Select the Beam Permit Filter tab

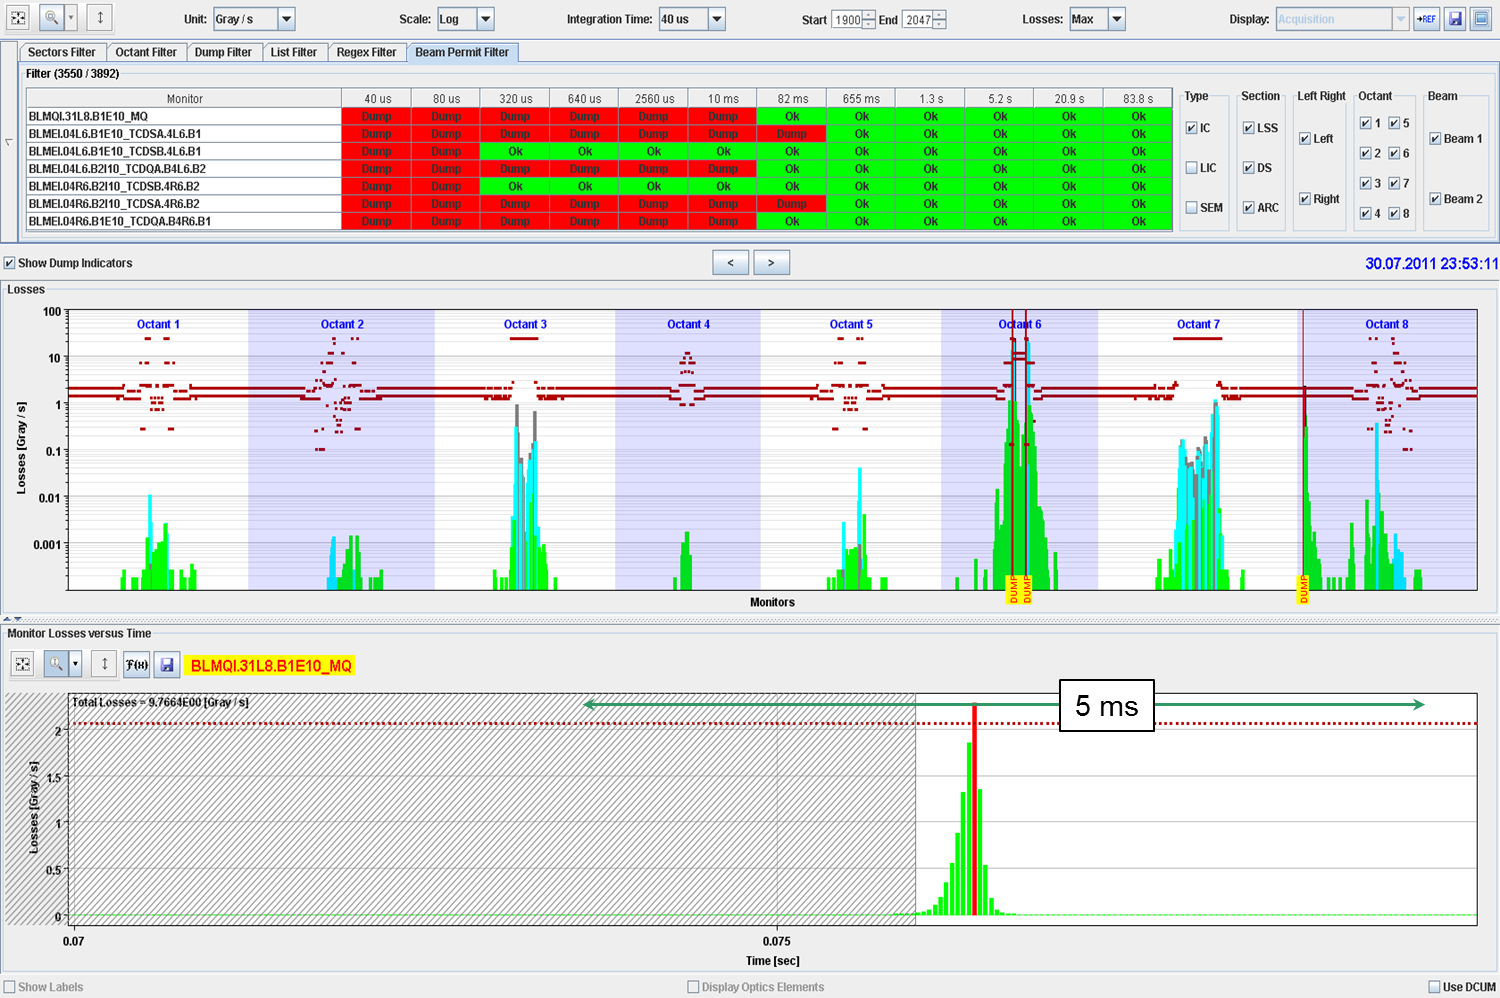click(x=462, y=52)
